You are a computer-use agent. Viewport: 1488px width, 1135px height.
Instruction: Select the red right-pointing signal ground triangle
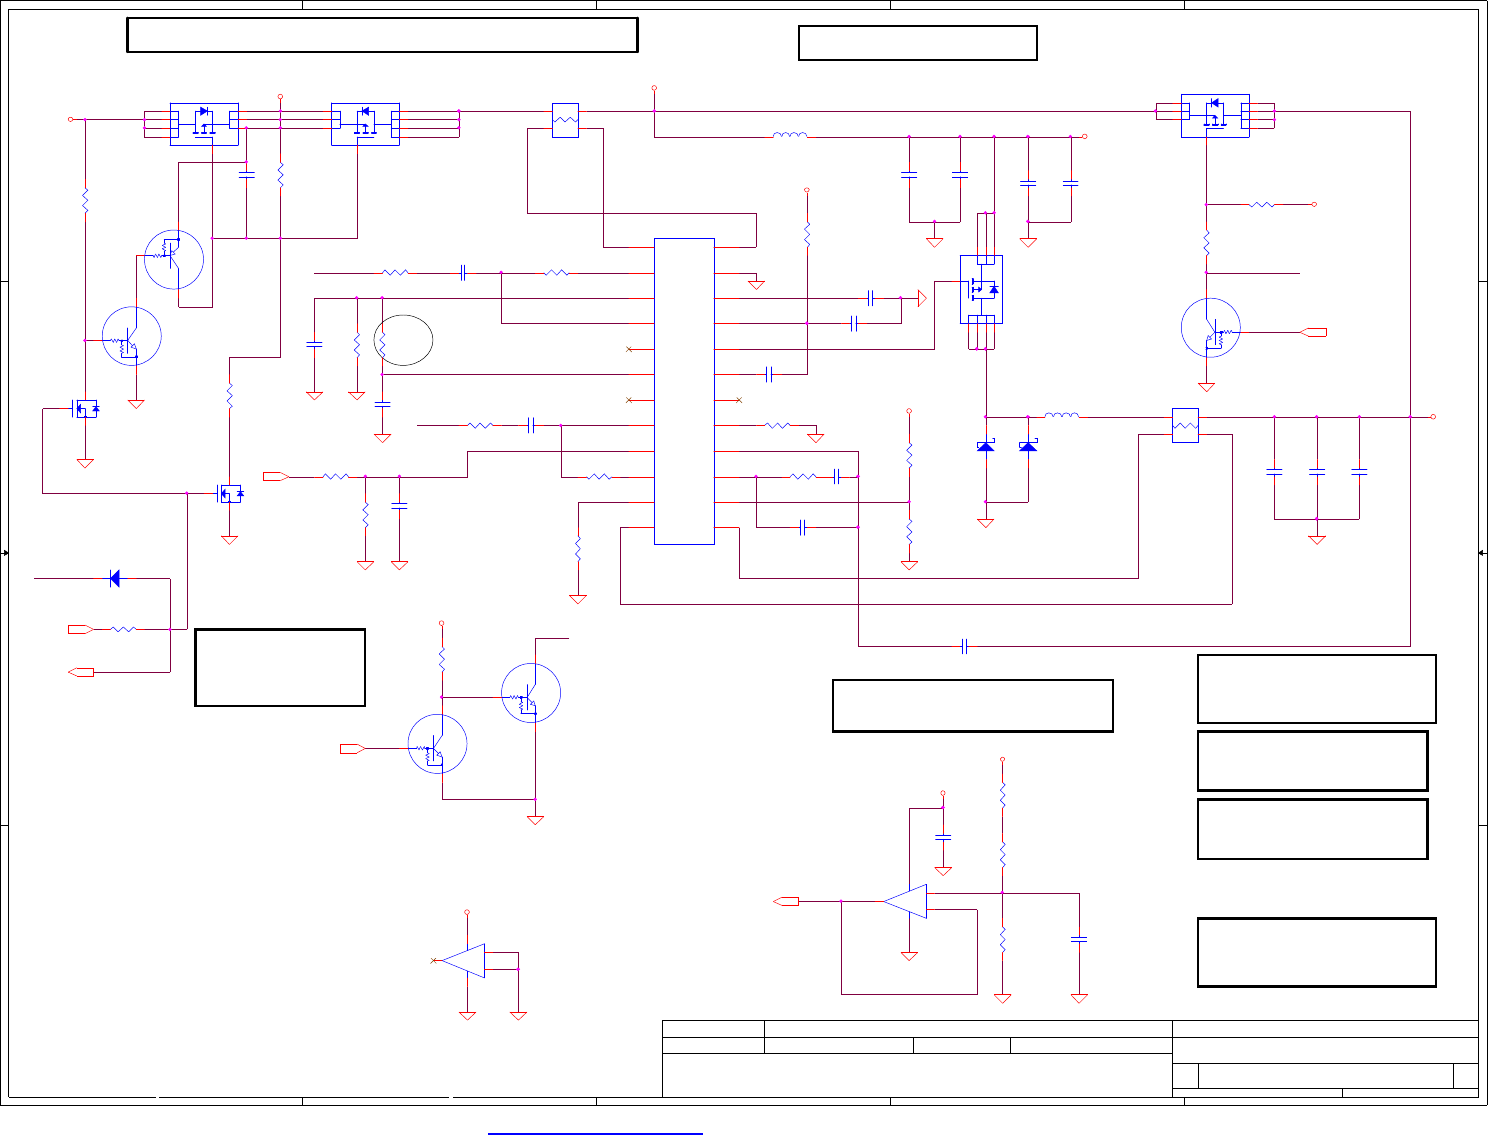pyautogui.click(x=922, y=298)
